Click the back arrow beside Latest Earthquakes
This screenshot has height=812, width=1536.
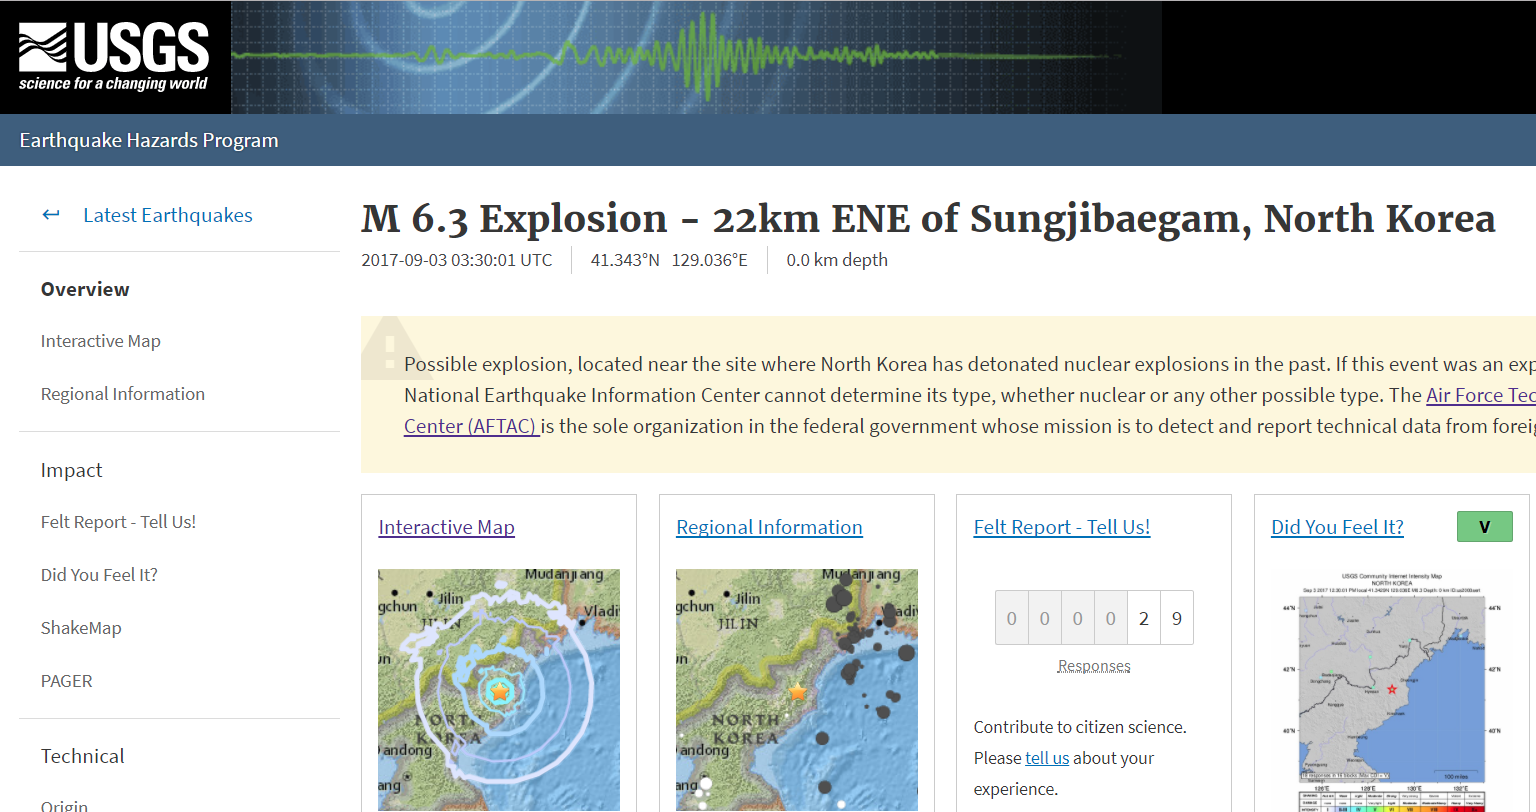[x=51, y=215]
